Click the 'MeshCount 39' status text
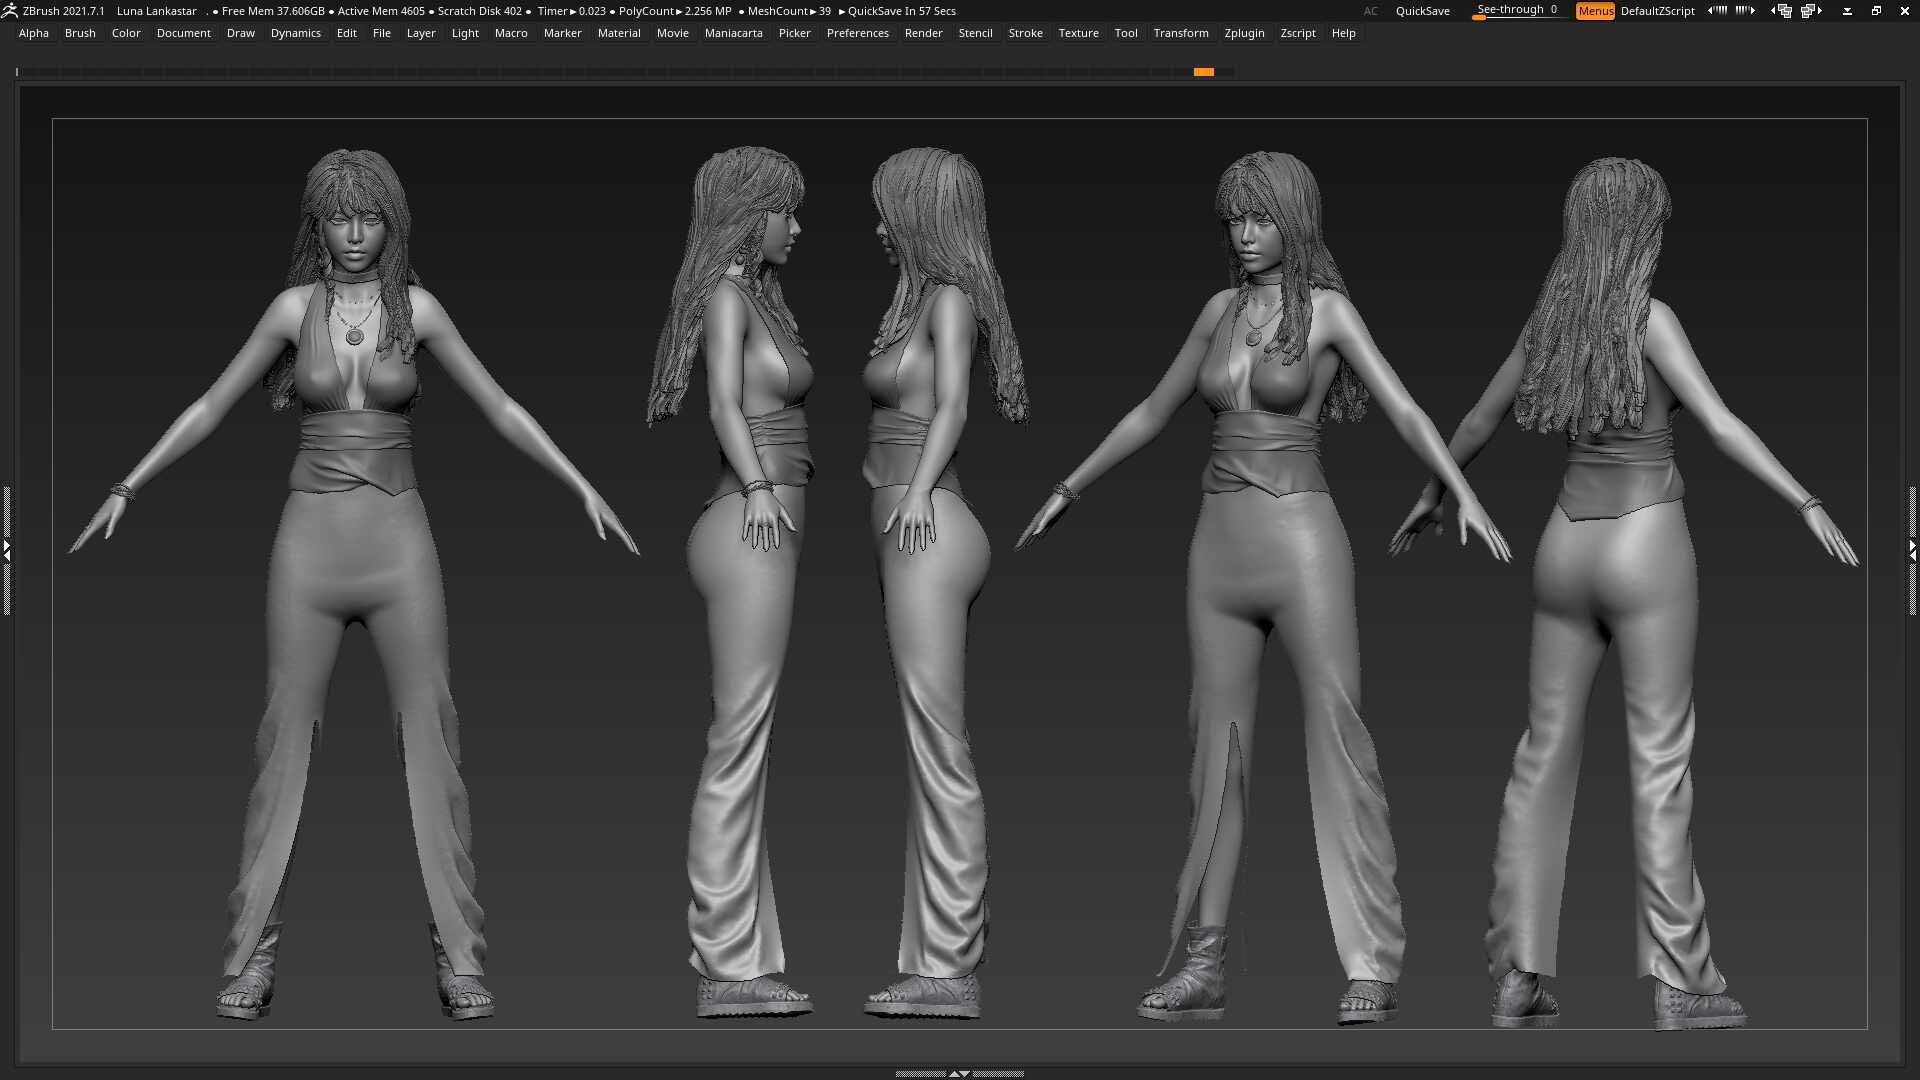Viewport: 1920px width, 1080px height. (x=789, y=11)
